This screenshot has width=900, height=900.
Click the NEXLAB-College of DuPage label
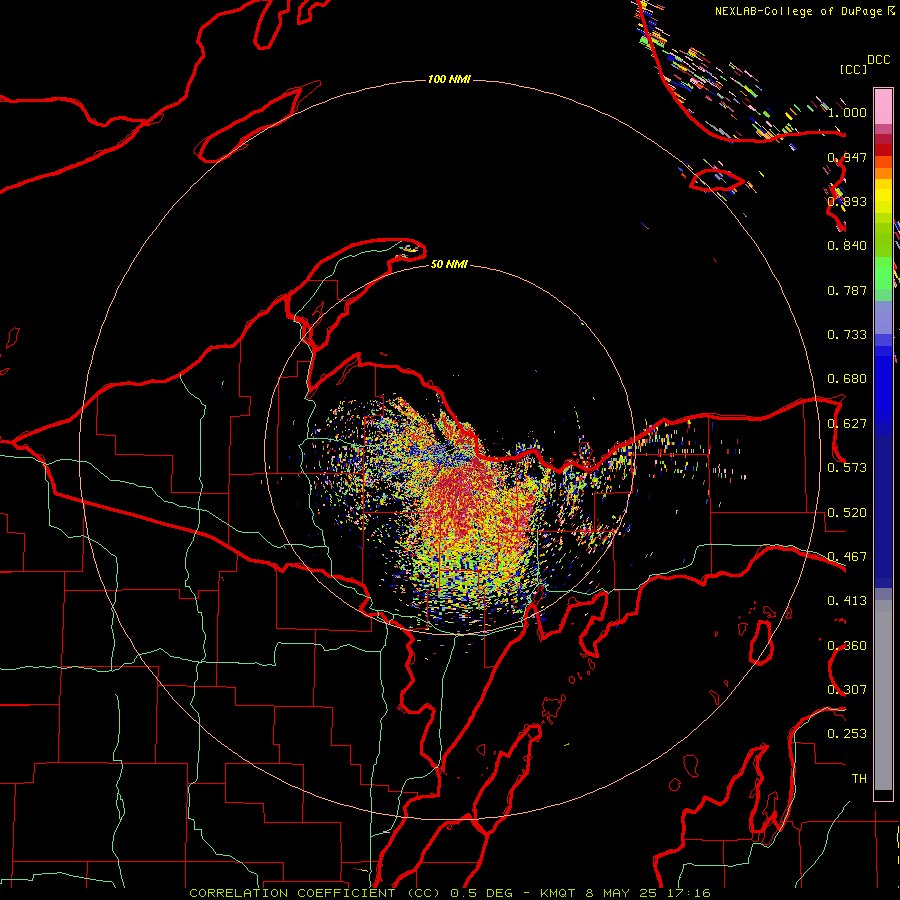click(x=798, y=11)
